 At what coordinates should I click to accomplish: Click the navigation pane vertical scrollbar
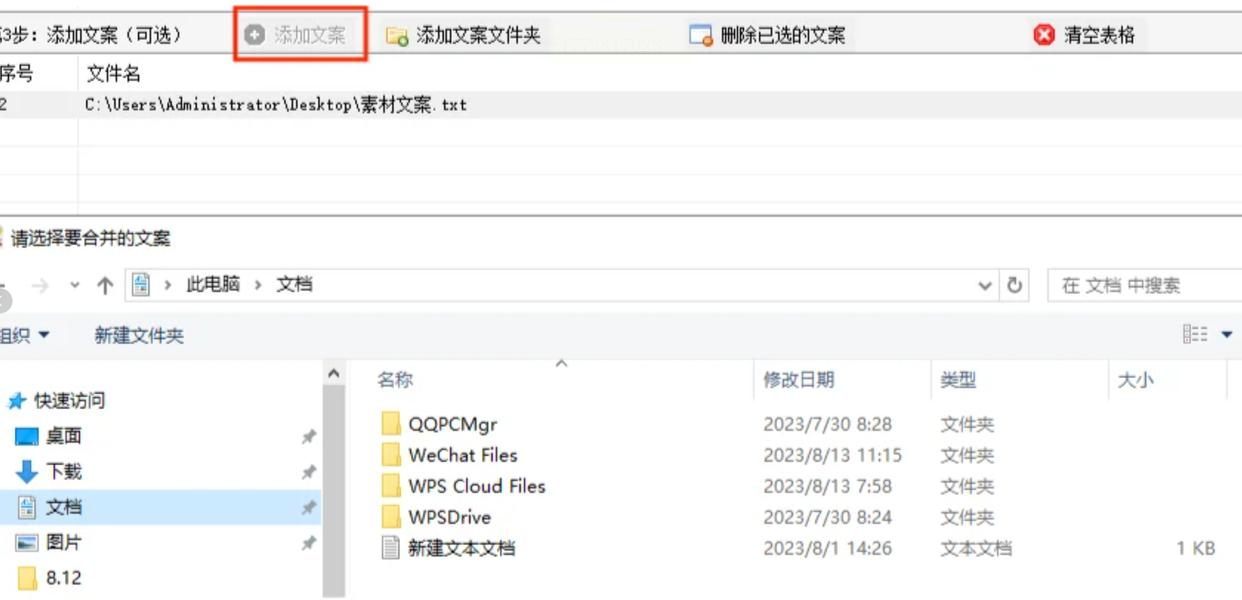tap(334, 480)
